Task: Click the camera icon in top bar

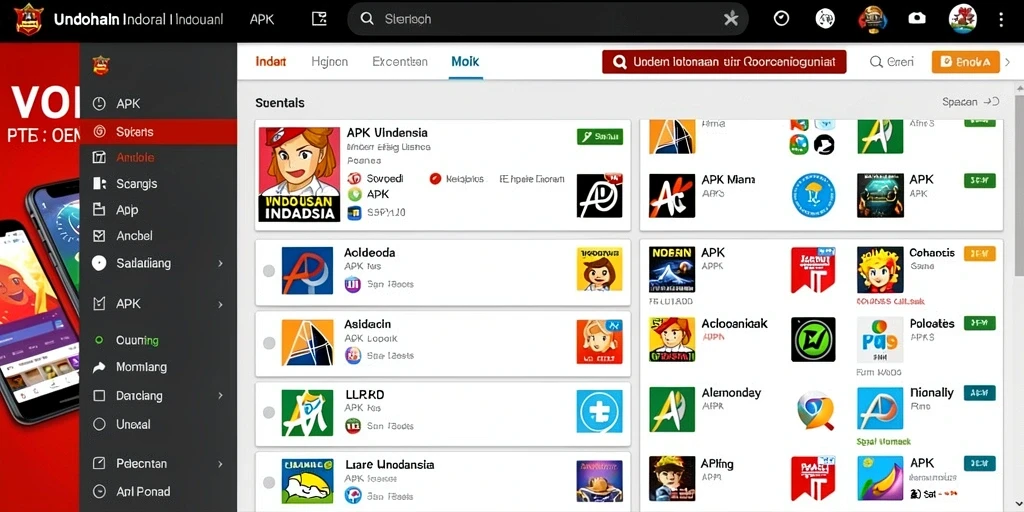Action: (917, 18)
